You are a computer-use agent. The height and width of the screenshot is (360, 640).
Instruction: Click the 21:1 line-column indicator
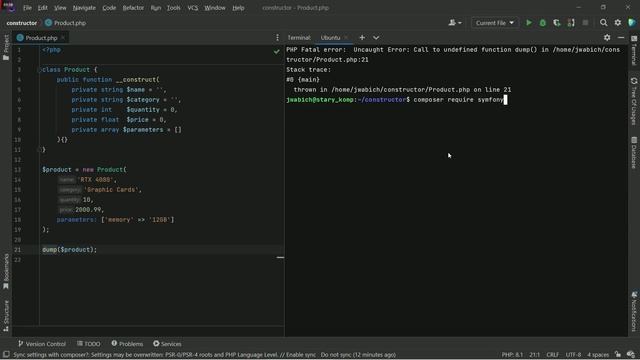(534, 355)
